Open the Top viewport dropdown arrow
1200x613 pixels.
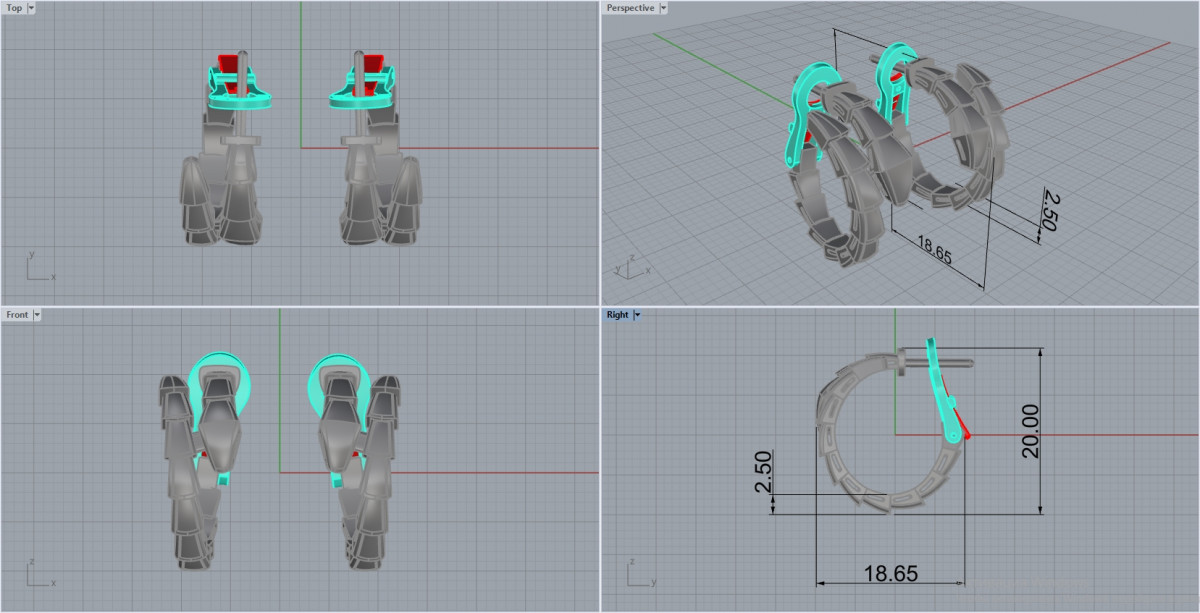(31, 8)
